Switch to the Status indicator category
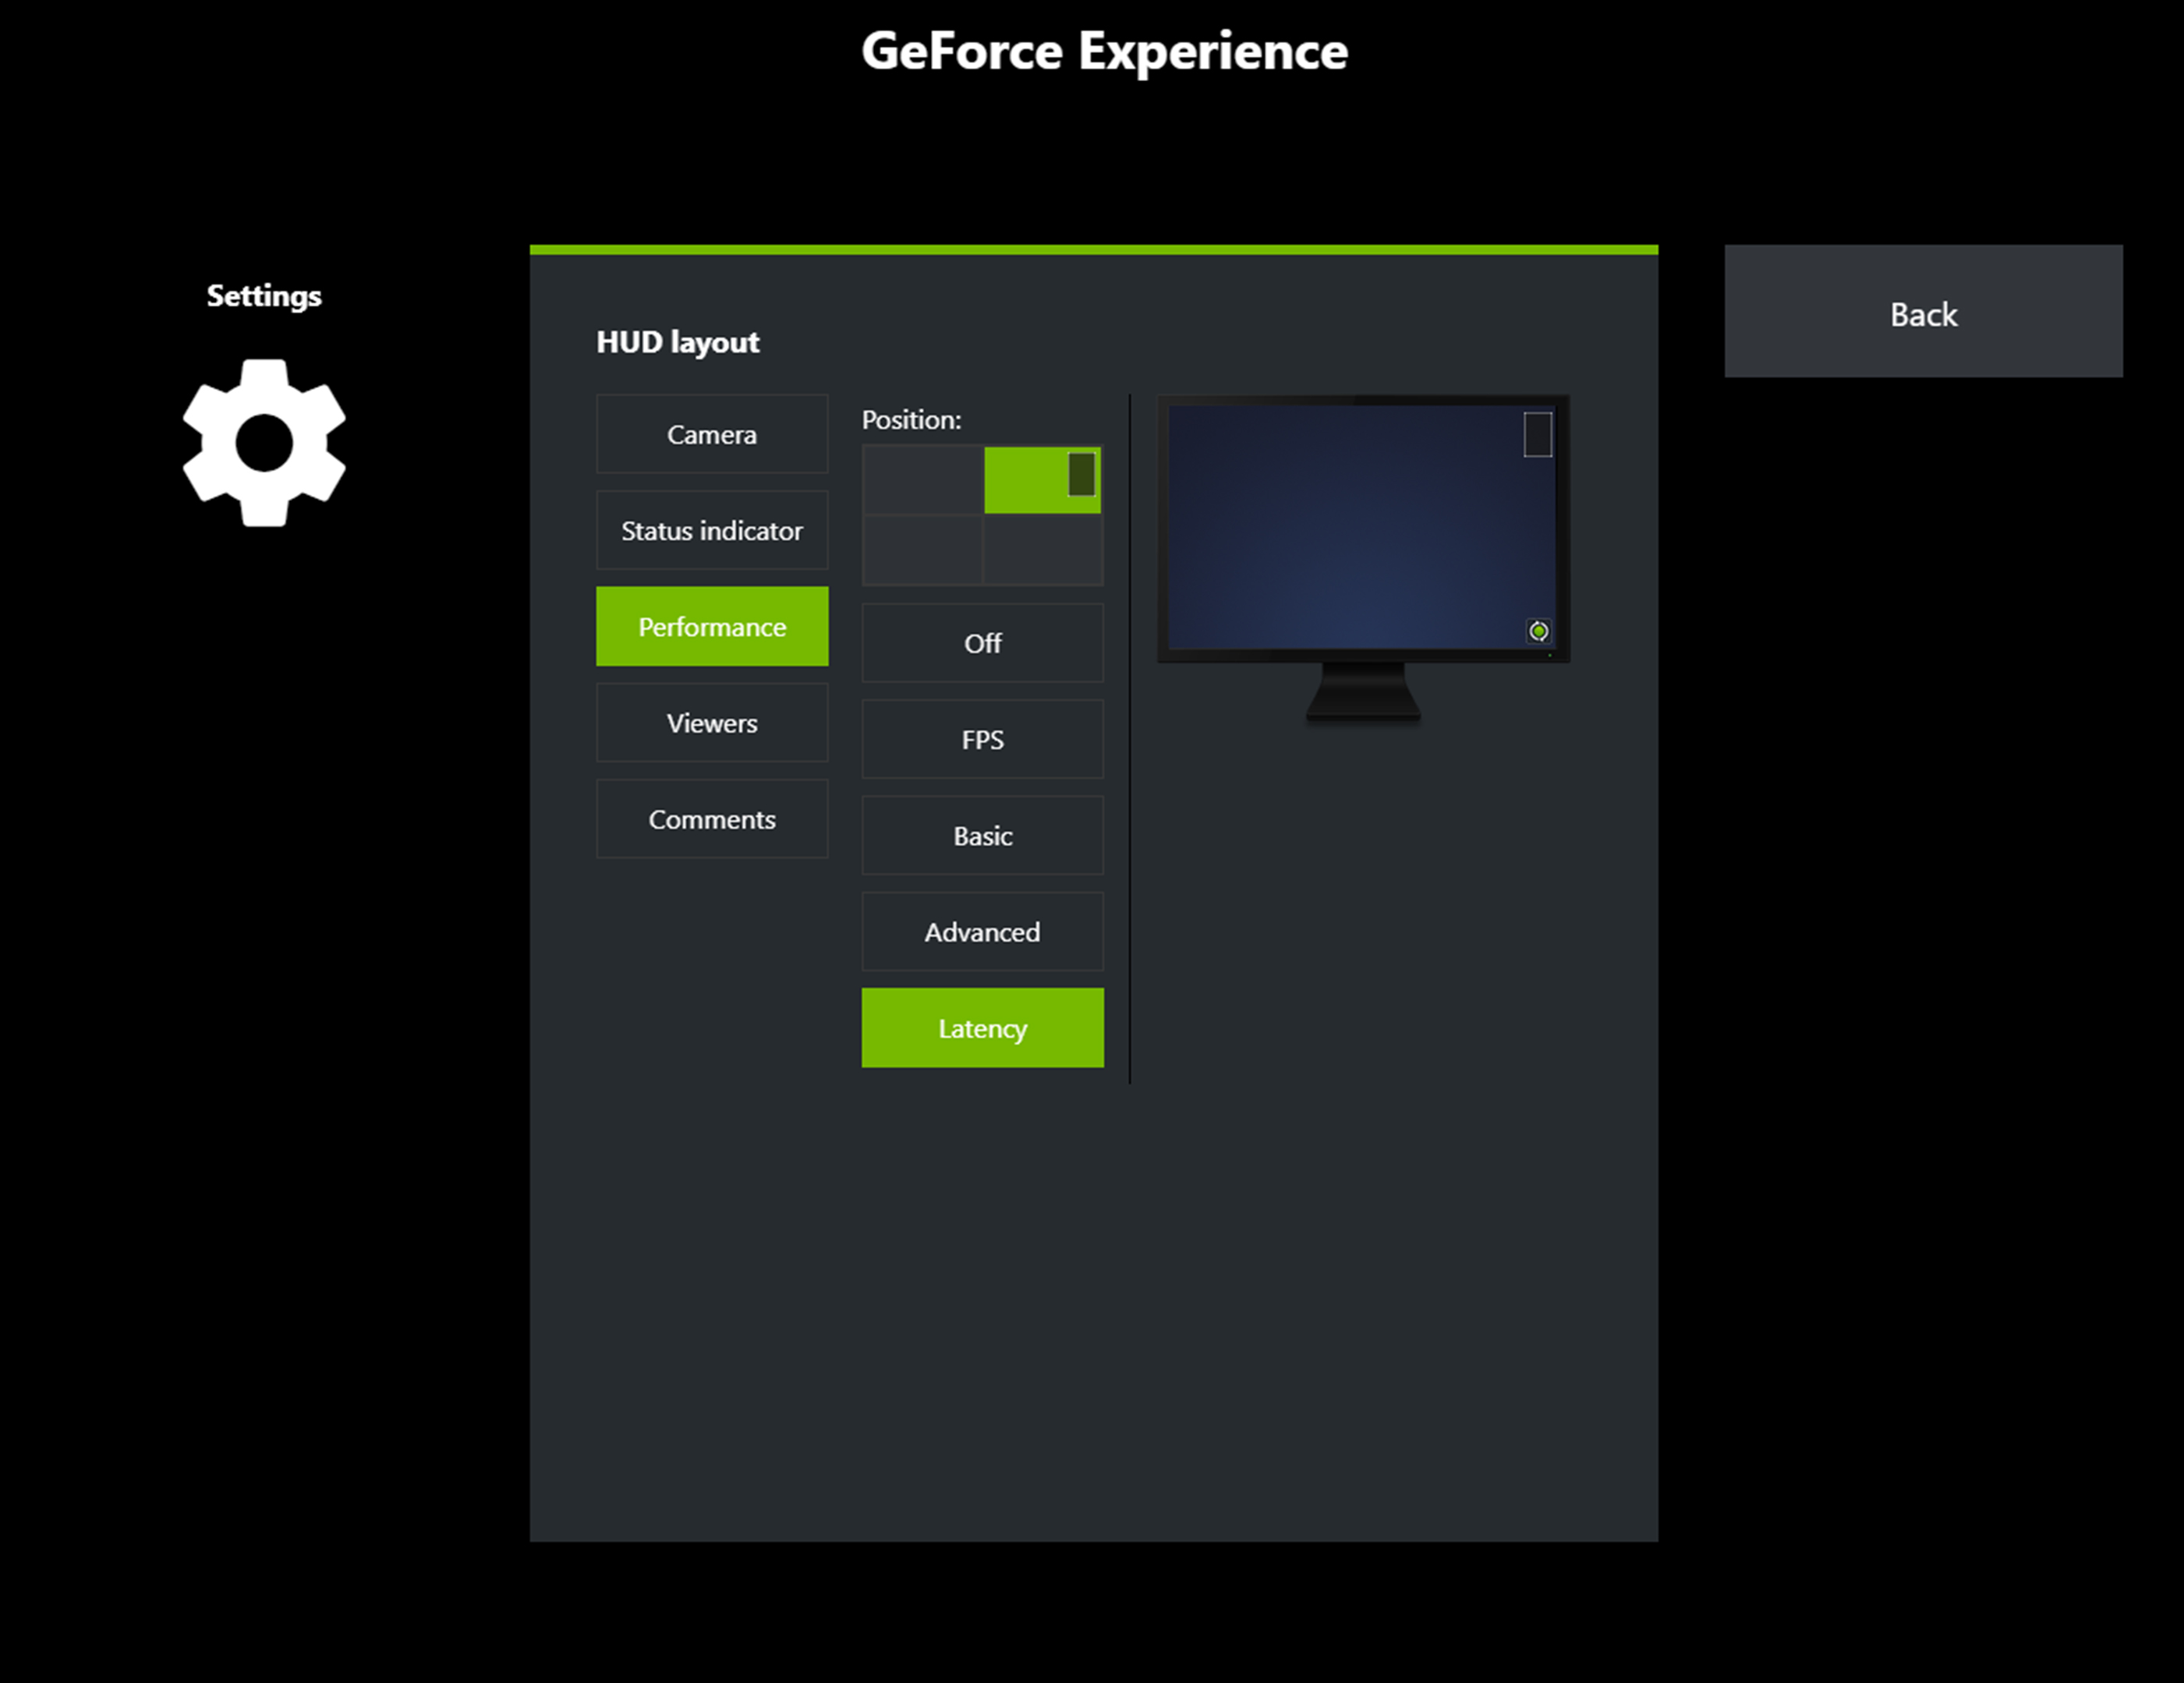This screenshot has width=2184, height=1683. 711,531
